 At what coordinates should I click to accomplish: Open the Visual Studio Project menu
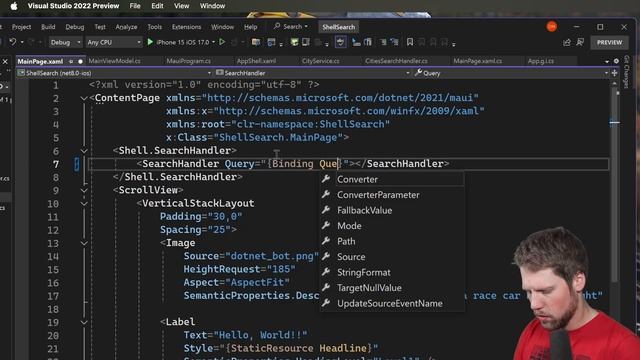(21, 27)
